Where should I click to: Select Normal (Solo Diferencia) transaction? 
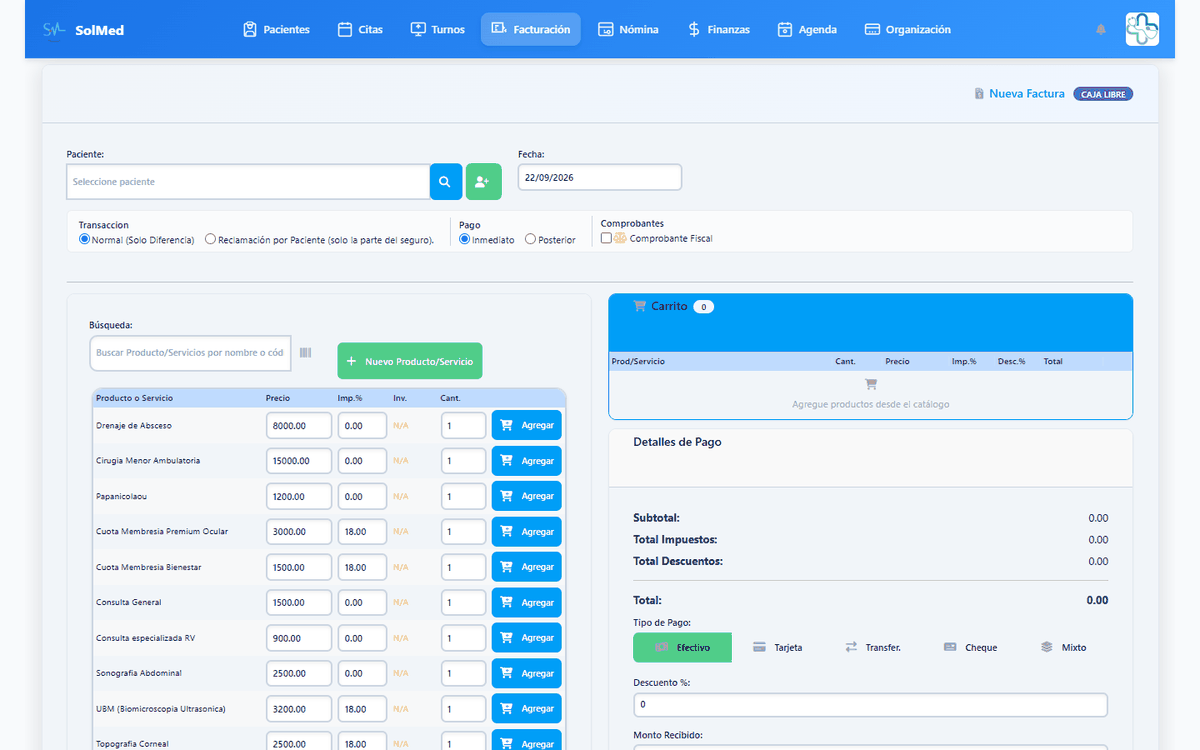pos(84,240)
